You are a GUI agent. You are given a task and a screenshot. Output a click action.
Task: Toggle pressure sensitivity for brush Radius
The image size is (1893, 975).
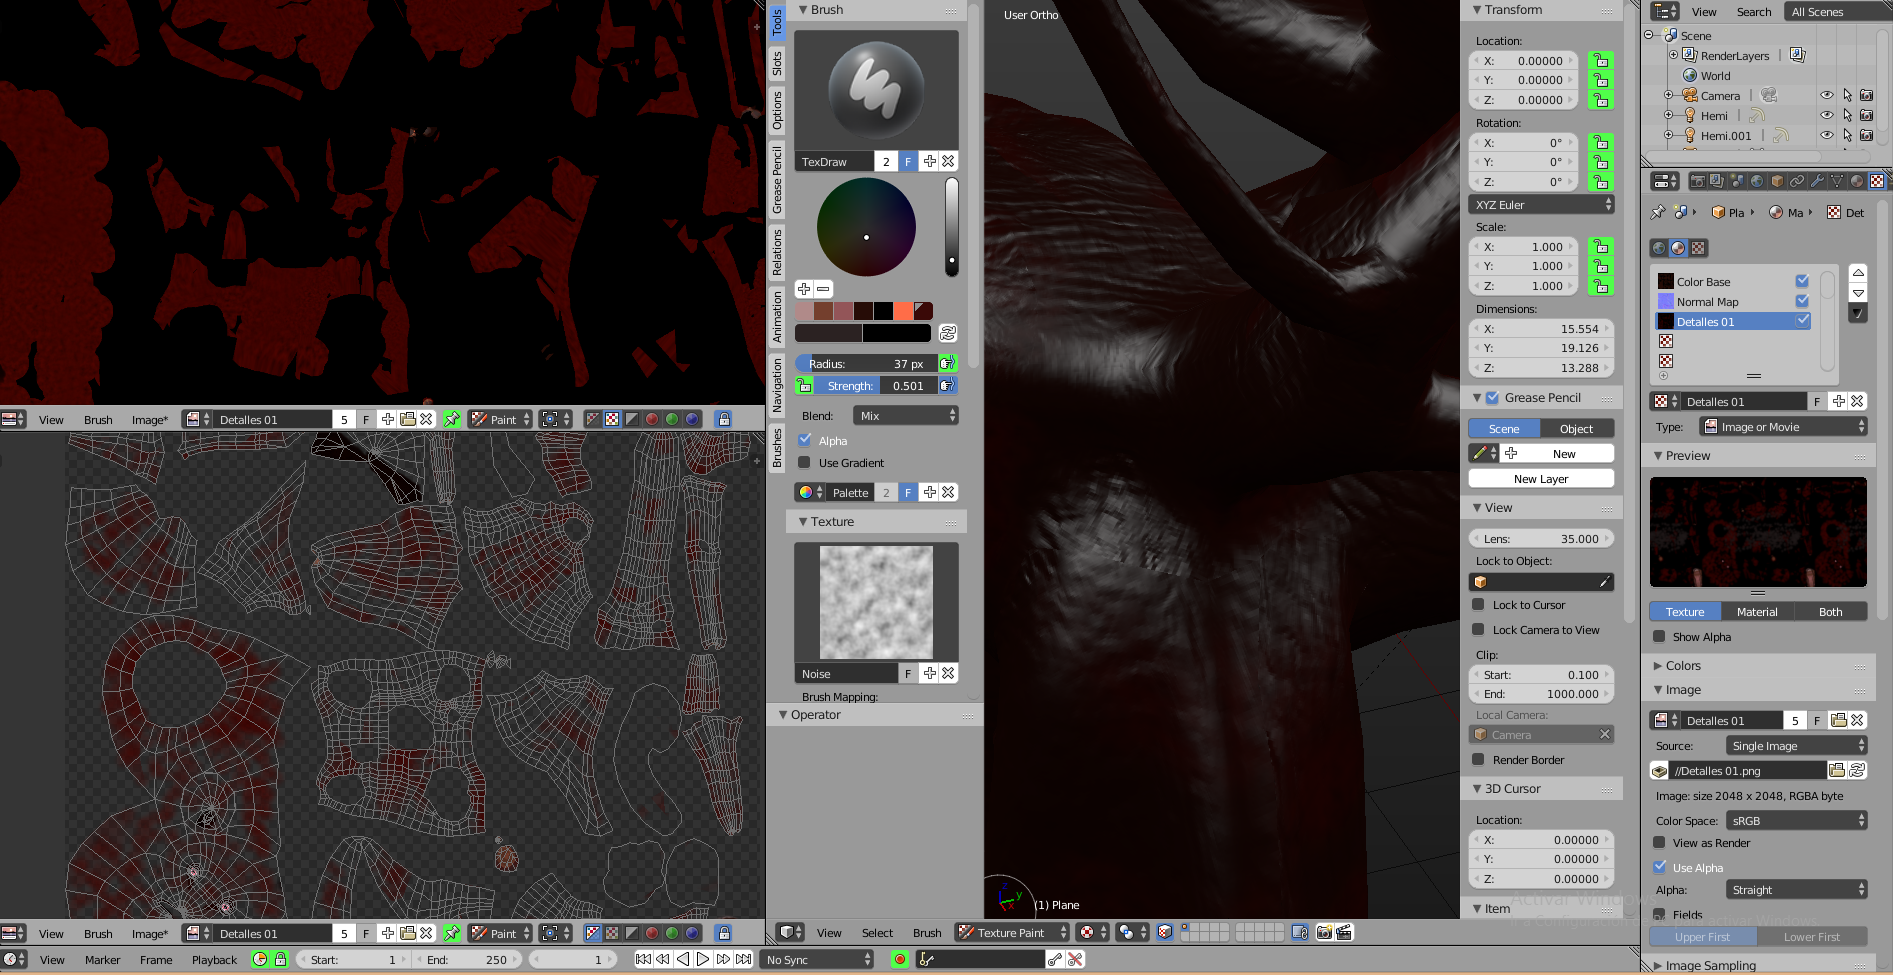coord(947,363)
